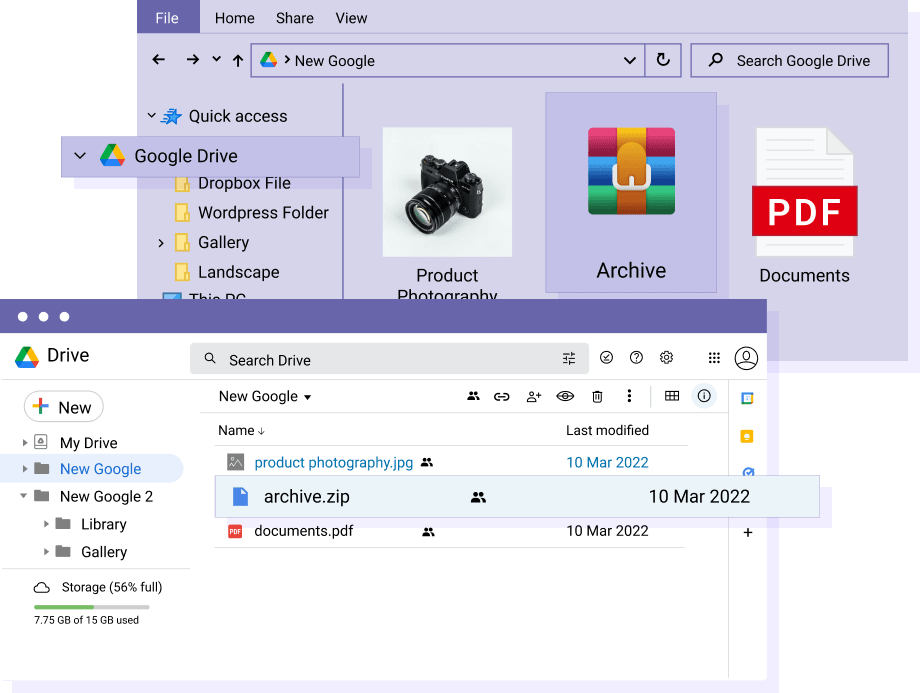Collapse the Google Drive tree node
Viewport: 920px width, 693px height.
[80, 156]
